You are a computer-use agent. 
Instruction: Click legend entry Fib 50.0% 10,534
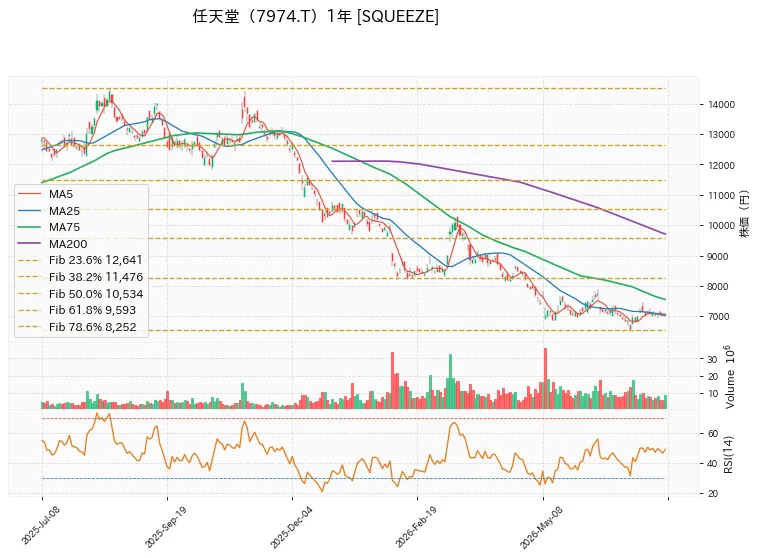(x=80, y=294)
